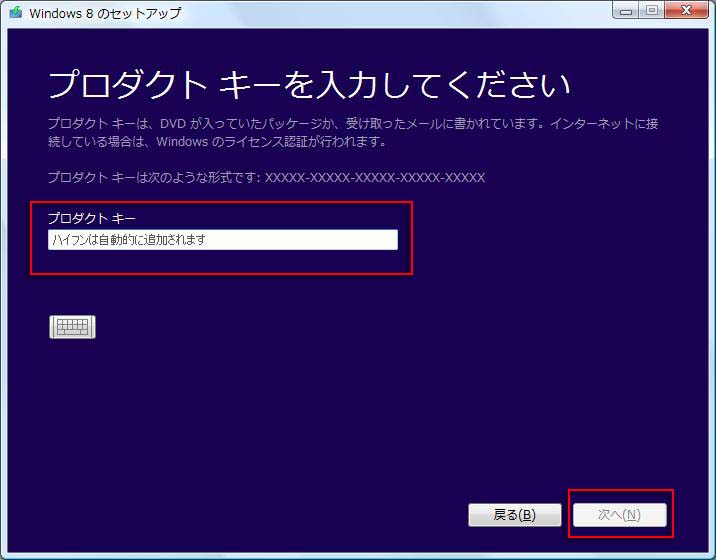Viewport: 716px width, 560px height.
Task: Close the Windows 8 setup window
Action: [687, 11]
